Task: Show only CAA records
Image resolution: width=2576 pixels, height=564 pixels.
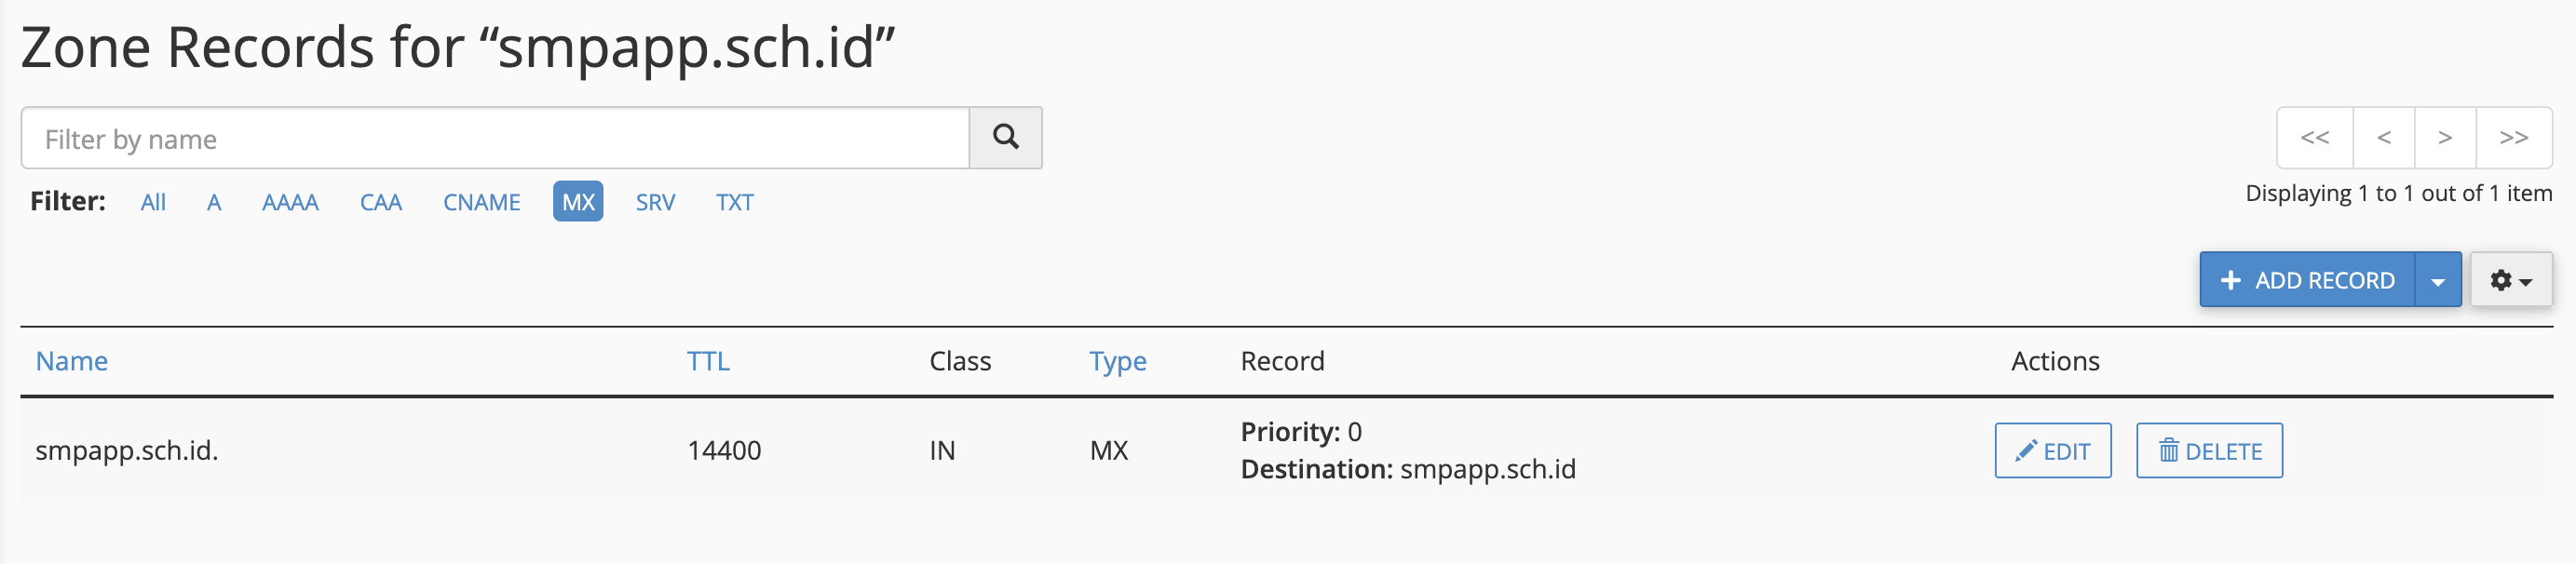Action: [x=381, y=203]
